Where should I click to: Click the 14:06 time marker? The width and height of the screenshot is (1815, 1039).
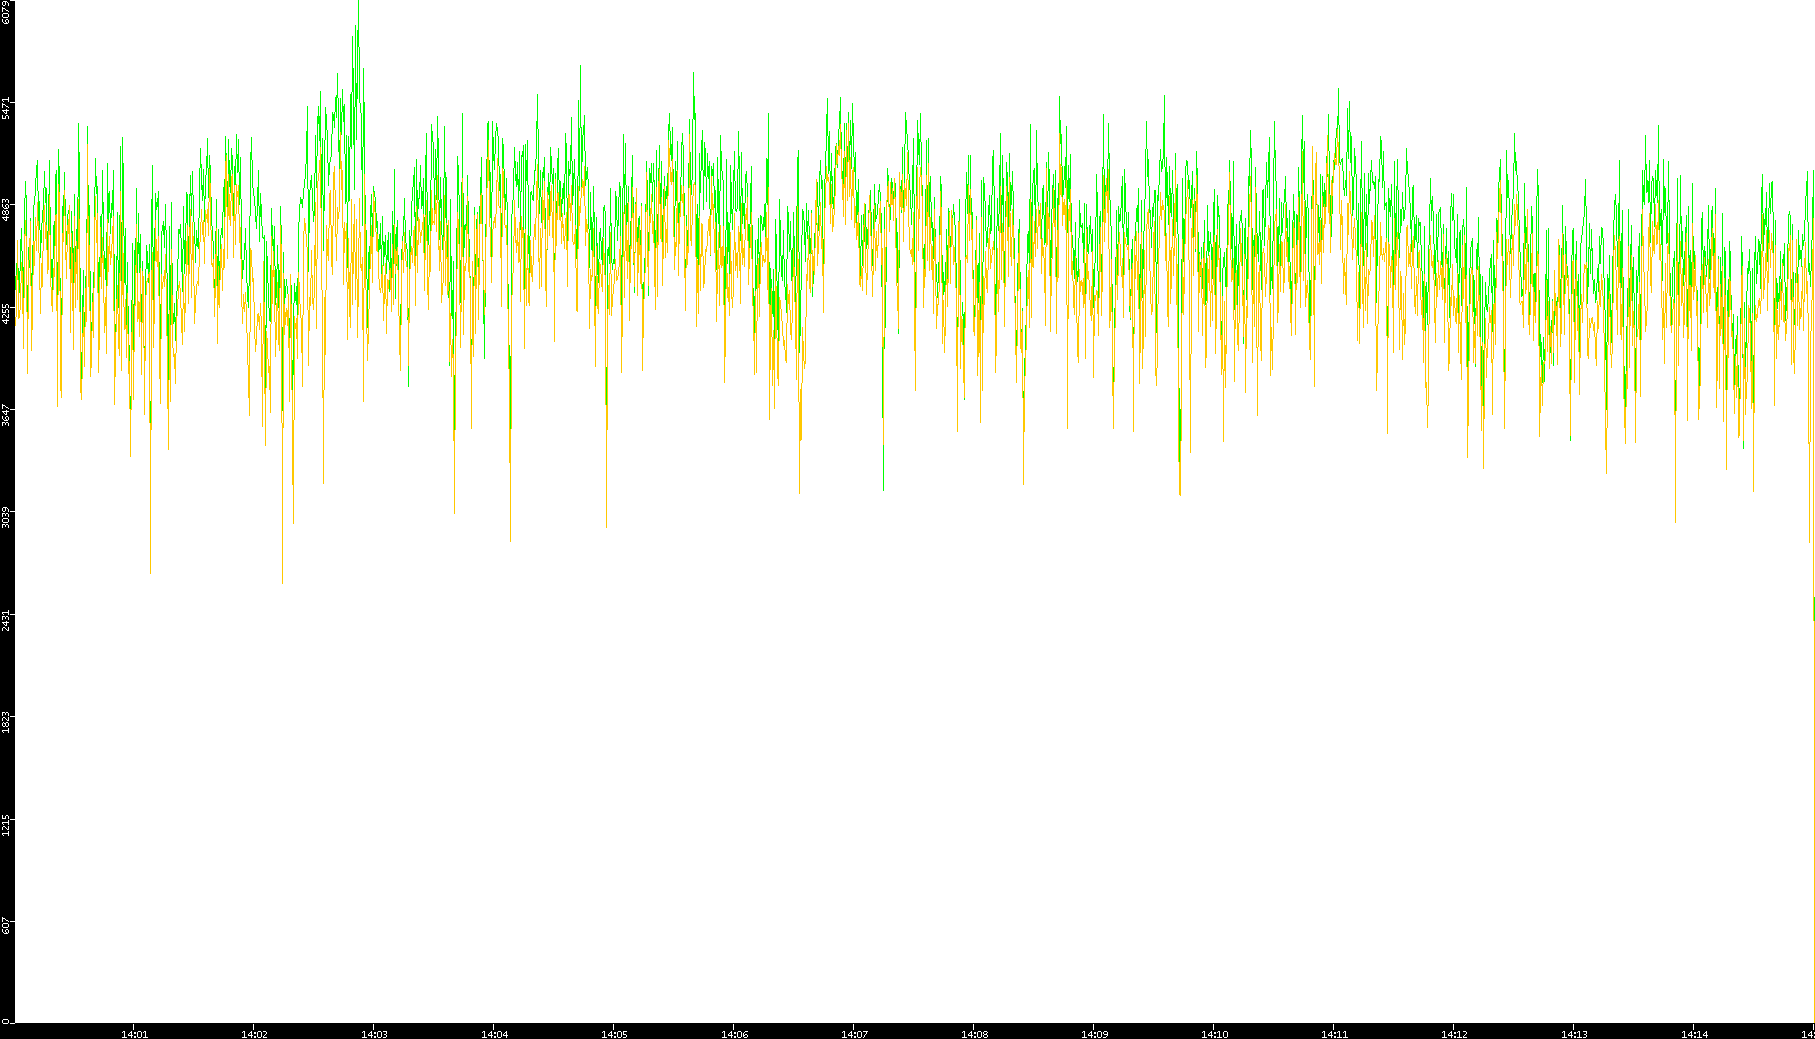pos(734,1033)
